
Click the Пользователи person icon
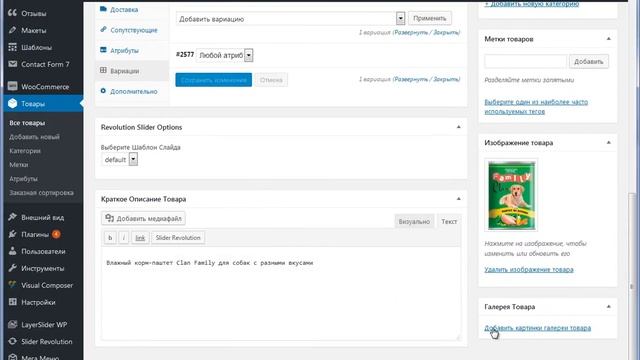click(13, 251)
